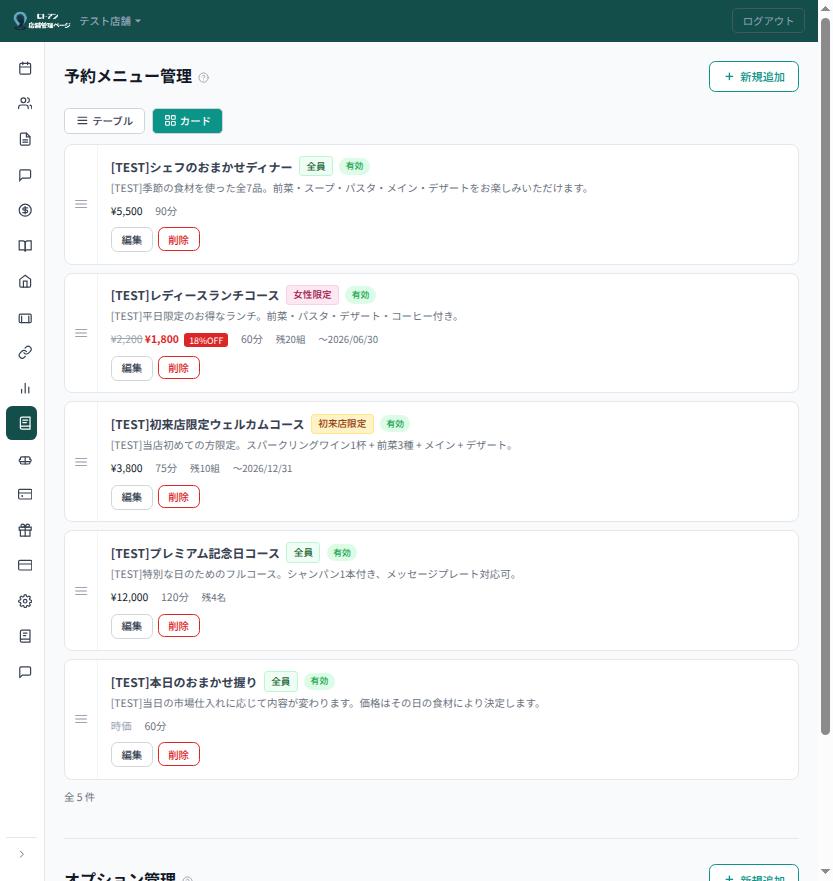Click the pill-shaped icon below the highlighted item

click(x=25, y=460)
